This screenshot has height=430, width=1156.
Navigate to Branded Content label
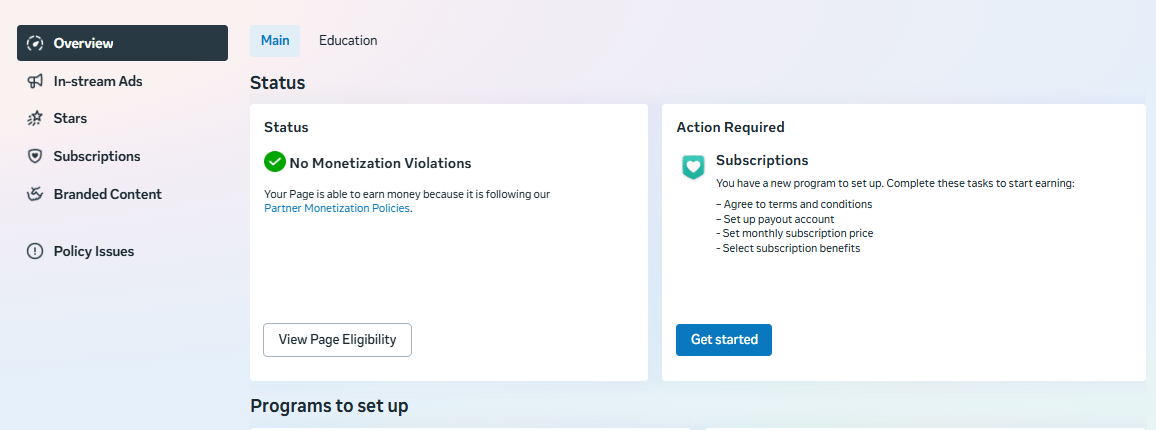click(107, 194)
